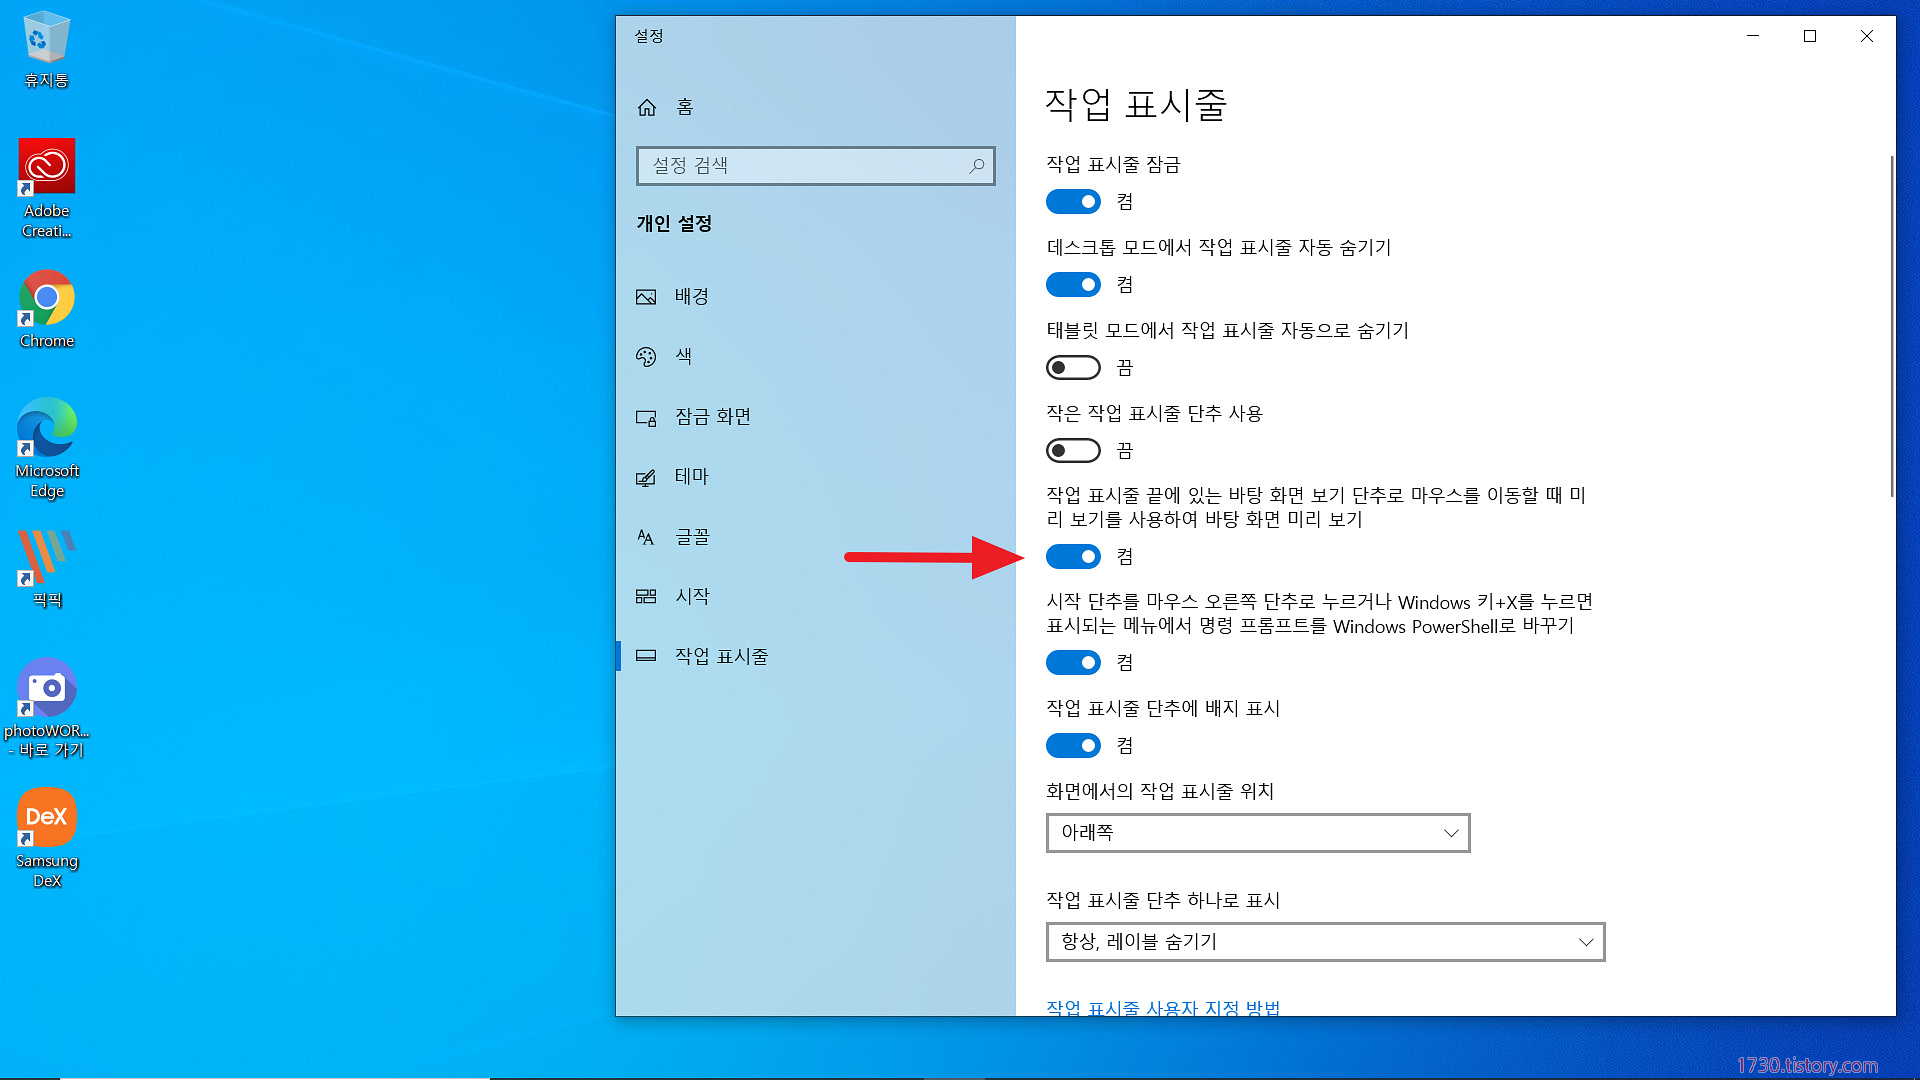
Task: Click the home icon in Settings sidebar
Action: pyautogui.click(x=647, y=107)
